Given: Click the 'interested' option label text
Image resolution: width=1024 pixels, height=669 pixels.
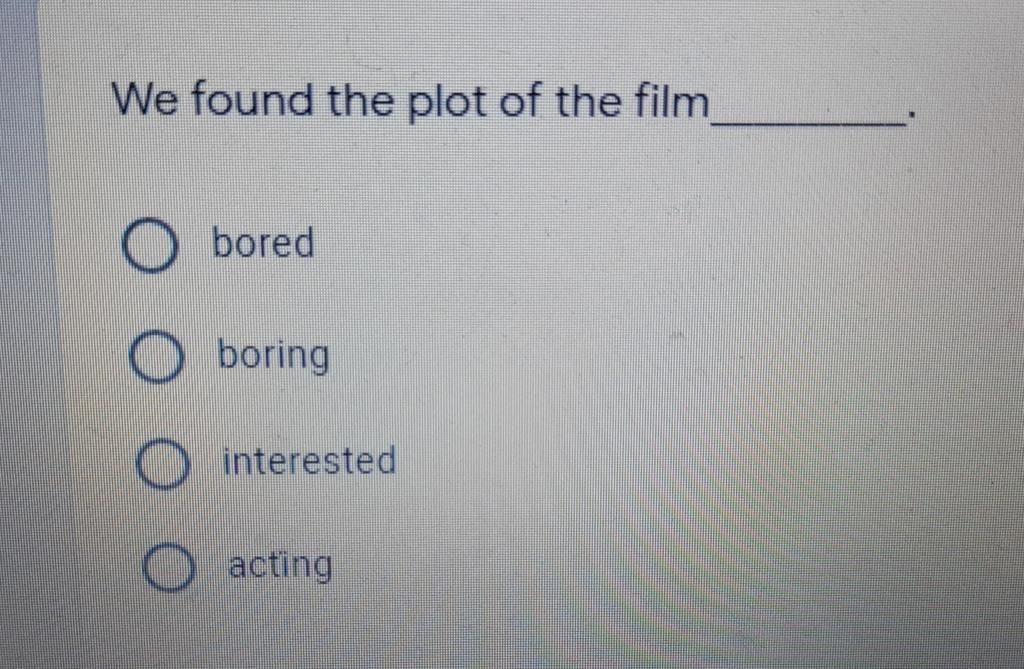Looking at the screenshot, I should point(310,460).
